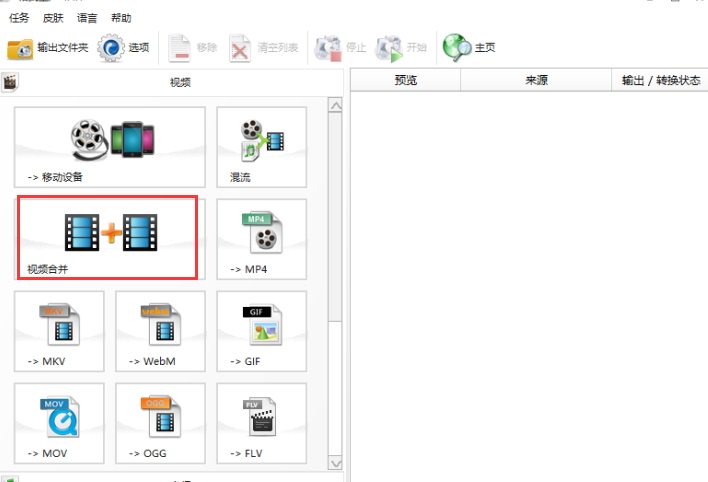
Task: Click the scrollbar up arrow in format list
Action: tap(335, 106)
